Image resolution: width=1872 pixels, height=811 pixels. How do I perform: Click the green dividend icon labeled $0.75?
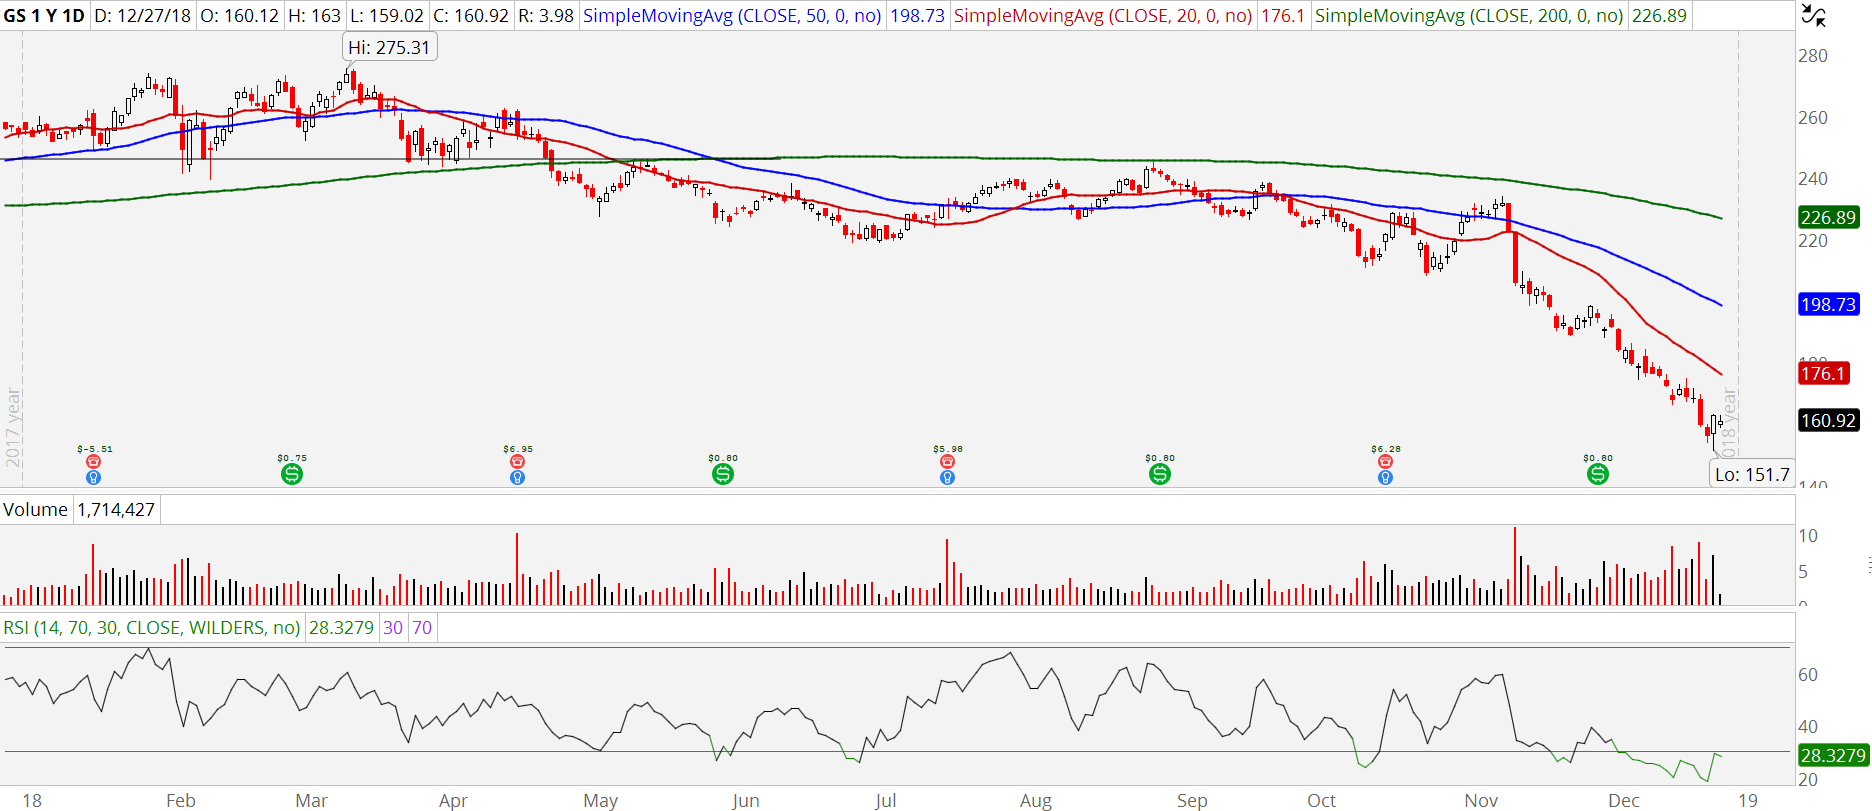(x=292, y=474)
